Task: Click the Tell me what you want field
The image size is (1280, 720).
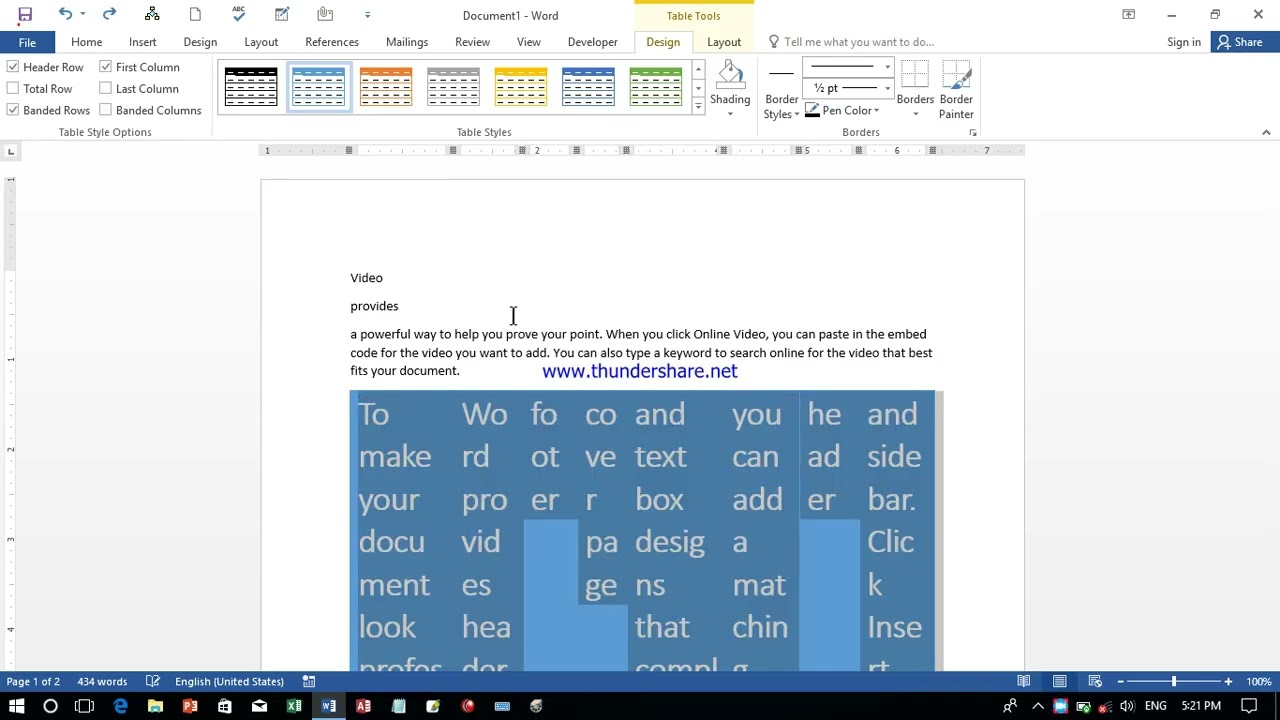Action: [859, 42]
